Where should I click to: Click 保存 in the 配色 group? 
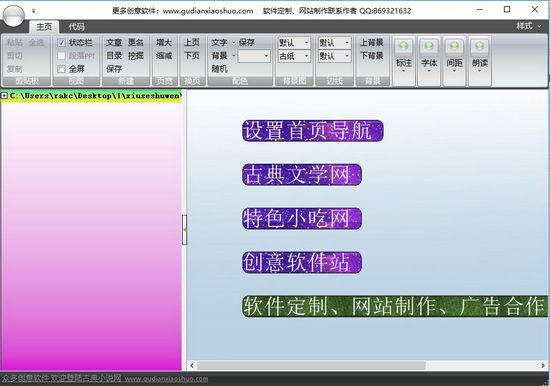point(247,42)
